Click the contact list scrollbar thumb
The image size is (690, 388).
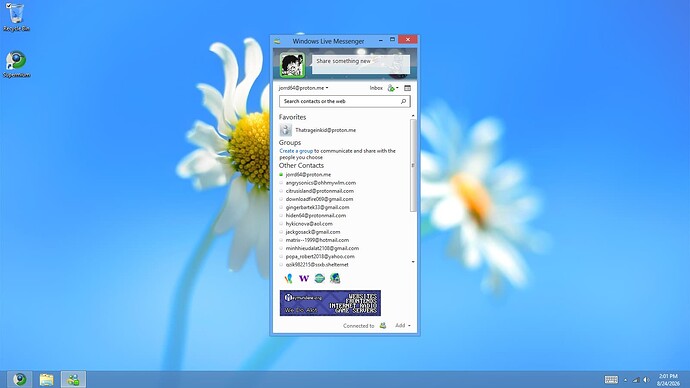(413, 165)
